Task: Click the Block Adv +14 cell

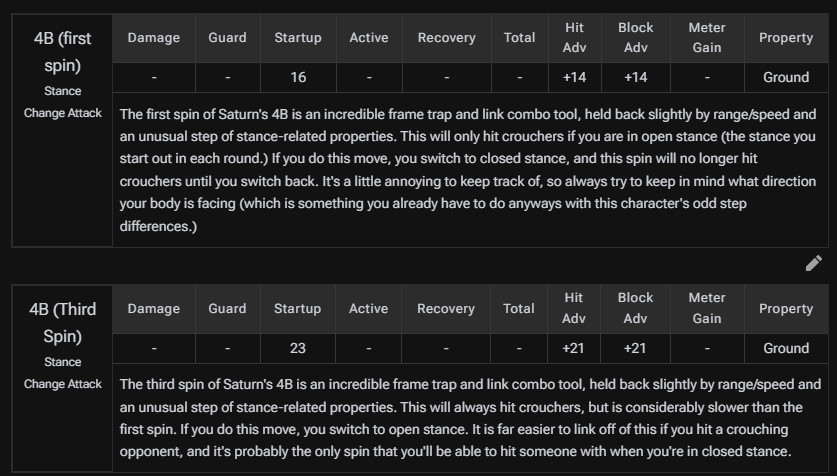Action: click(636, 77)
